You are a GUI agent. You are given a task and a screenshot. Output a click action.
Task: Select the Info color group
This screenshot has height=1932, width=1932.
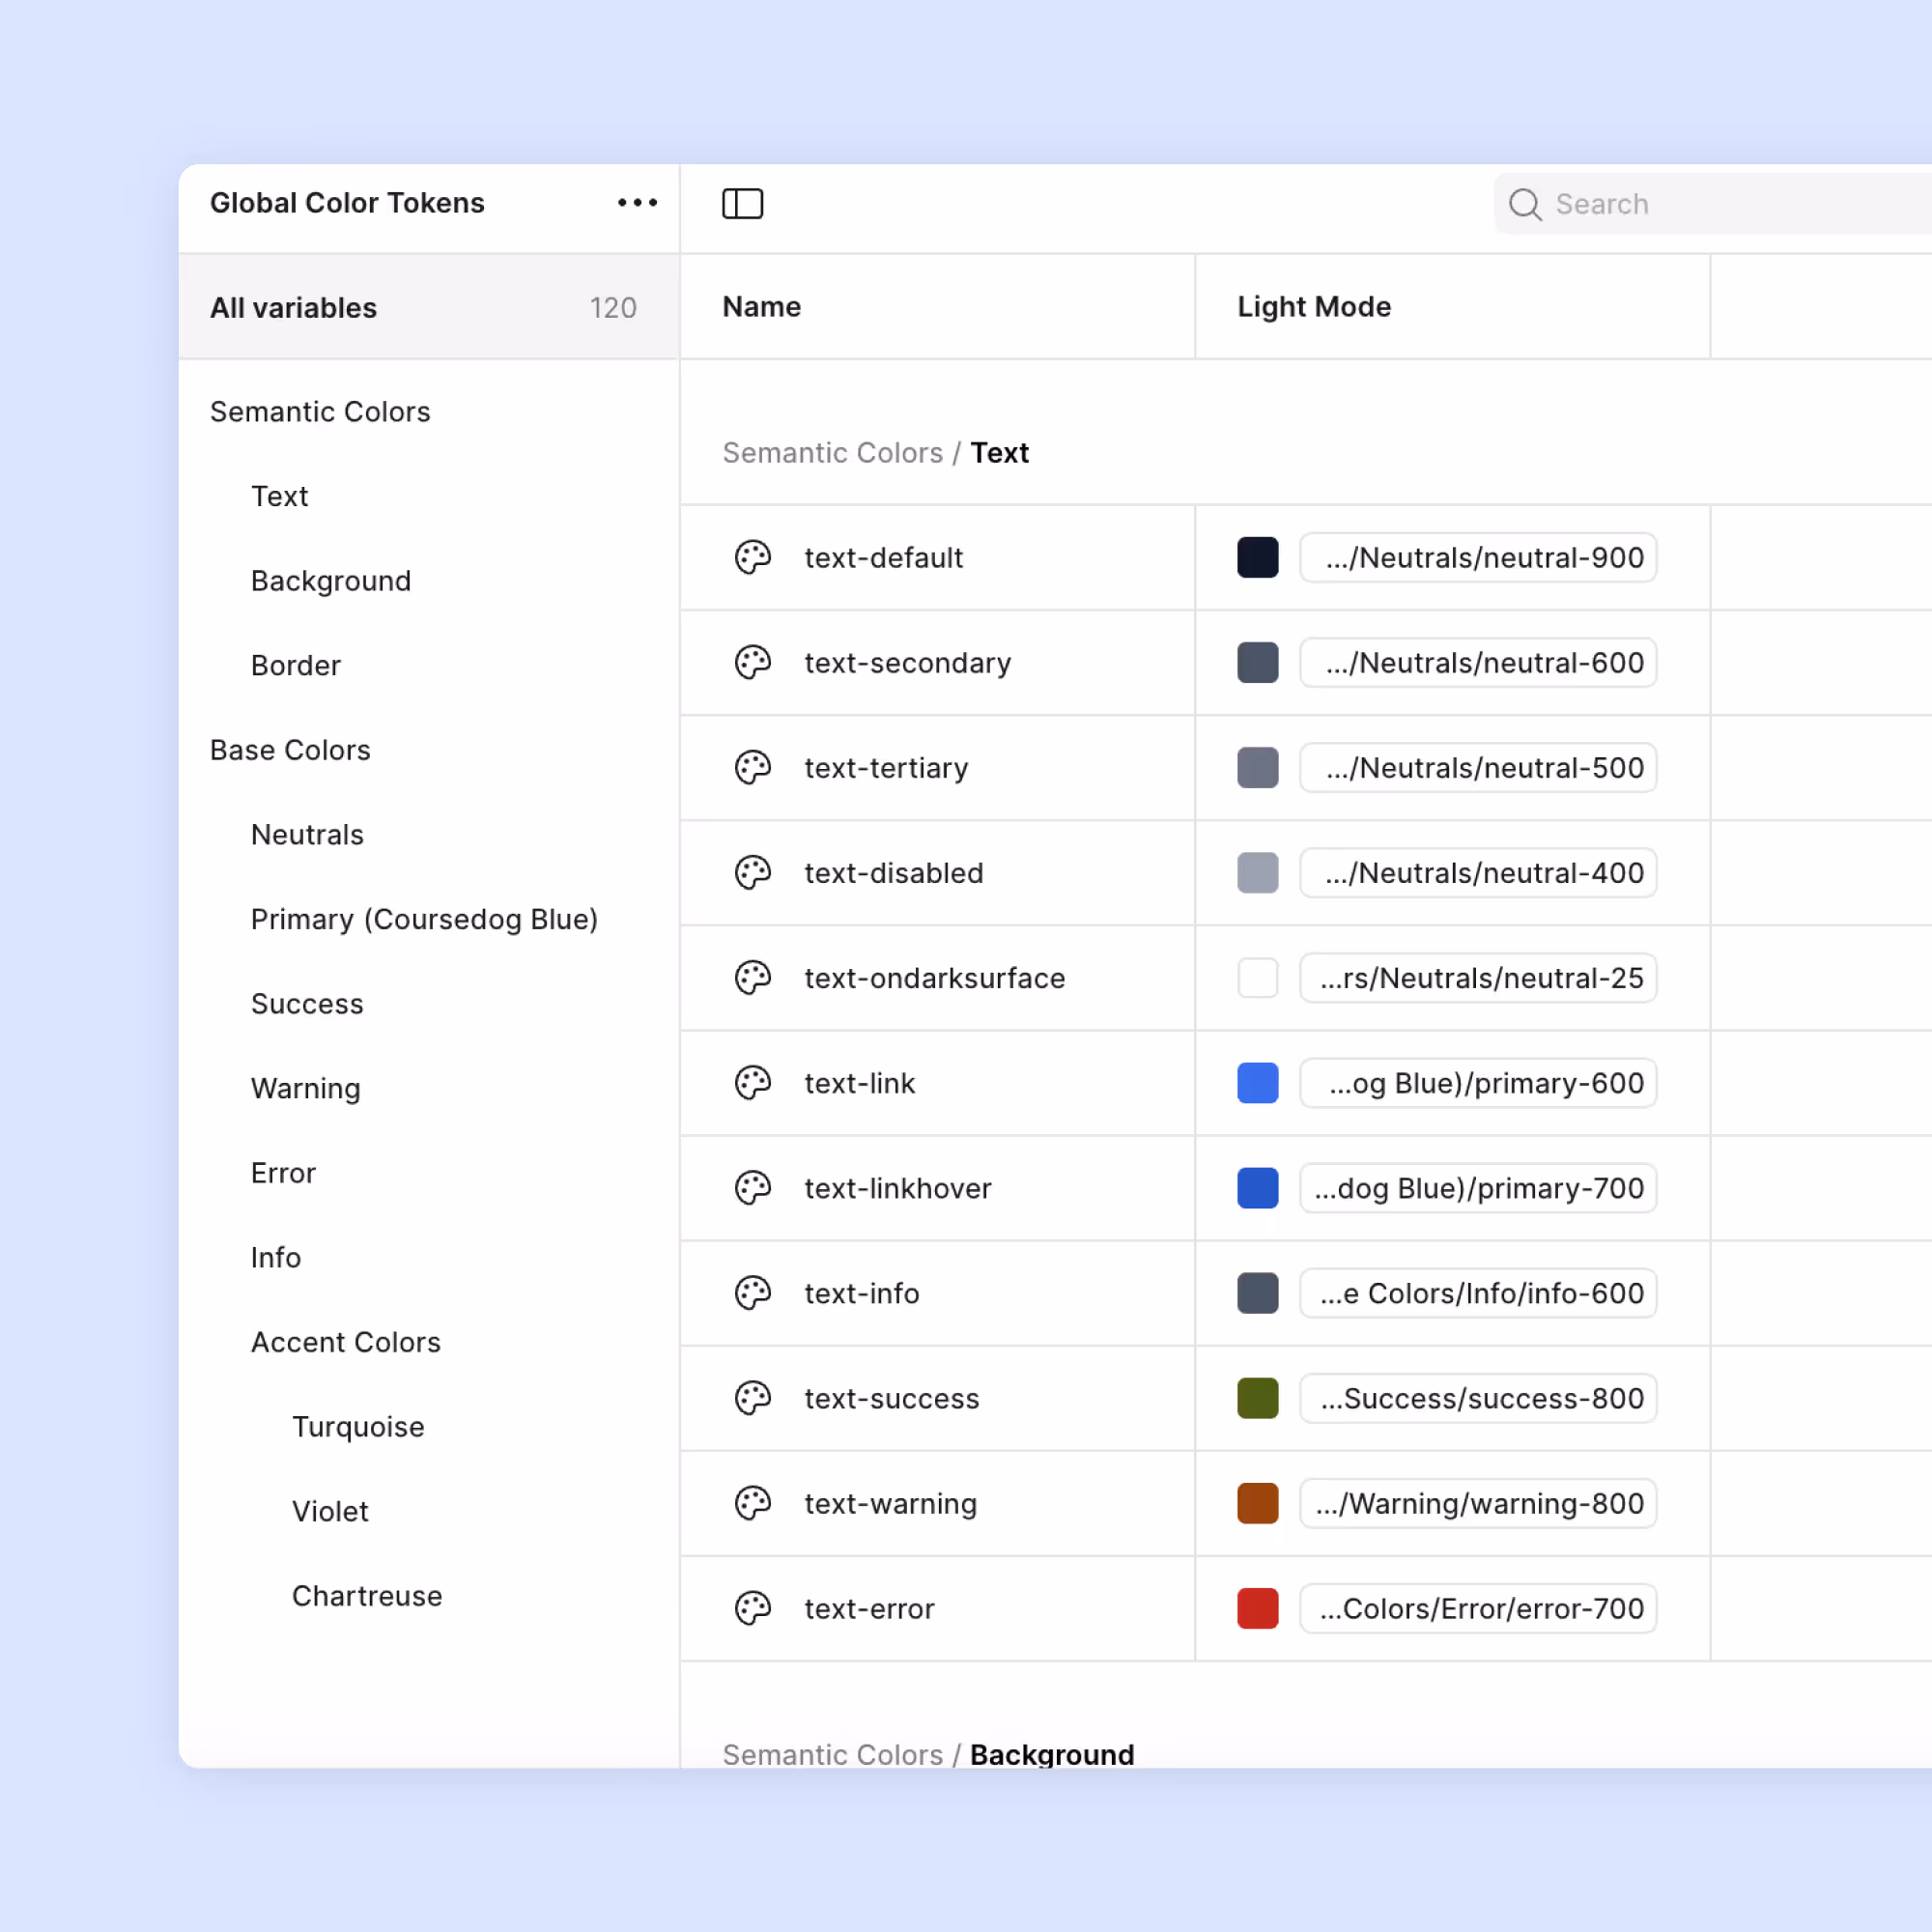click(276, 1258)
